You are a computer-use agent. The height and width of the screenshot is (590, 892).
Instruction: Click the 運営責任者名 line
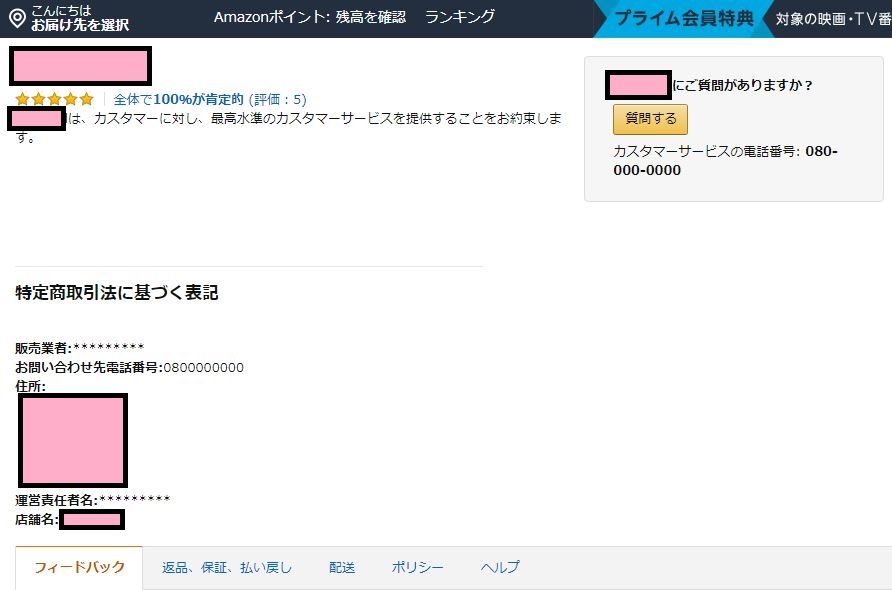(93, 500)
